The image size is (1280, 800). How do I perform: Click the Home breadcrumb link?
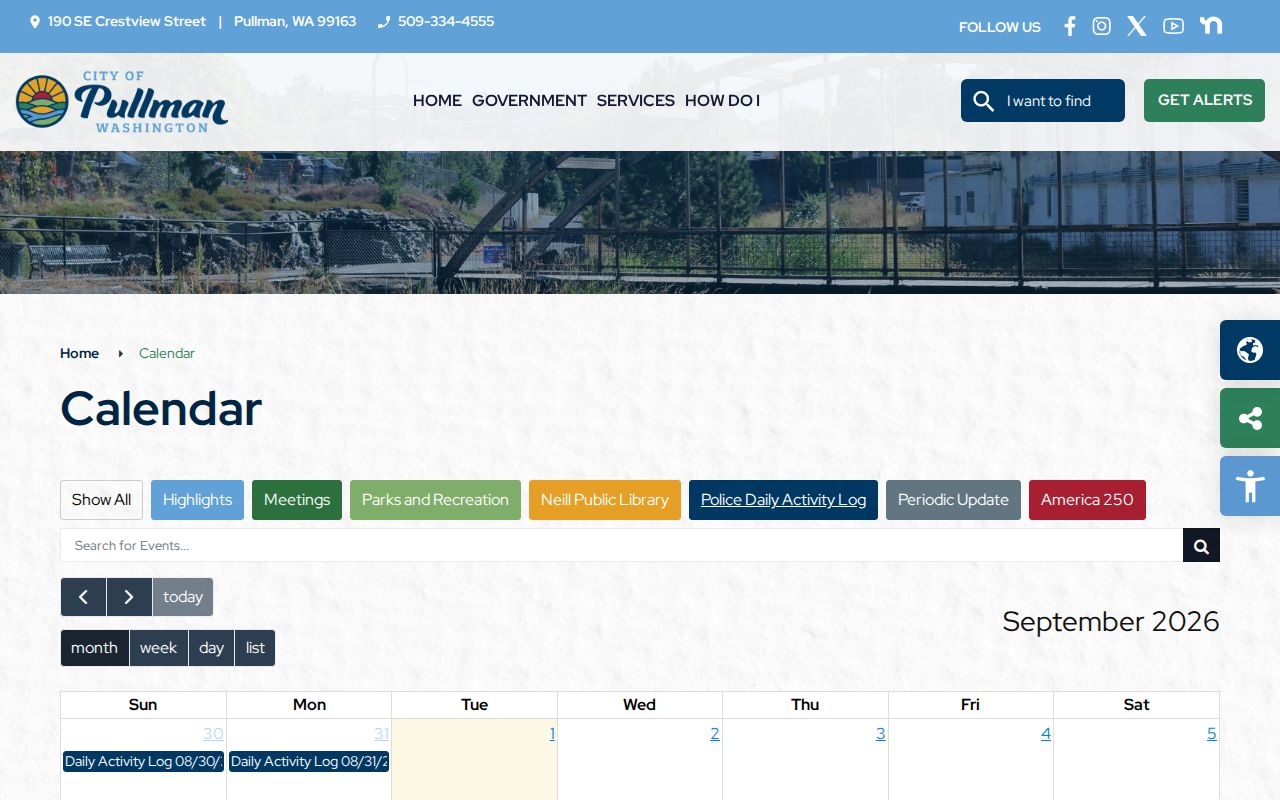tap(79, 353)
